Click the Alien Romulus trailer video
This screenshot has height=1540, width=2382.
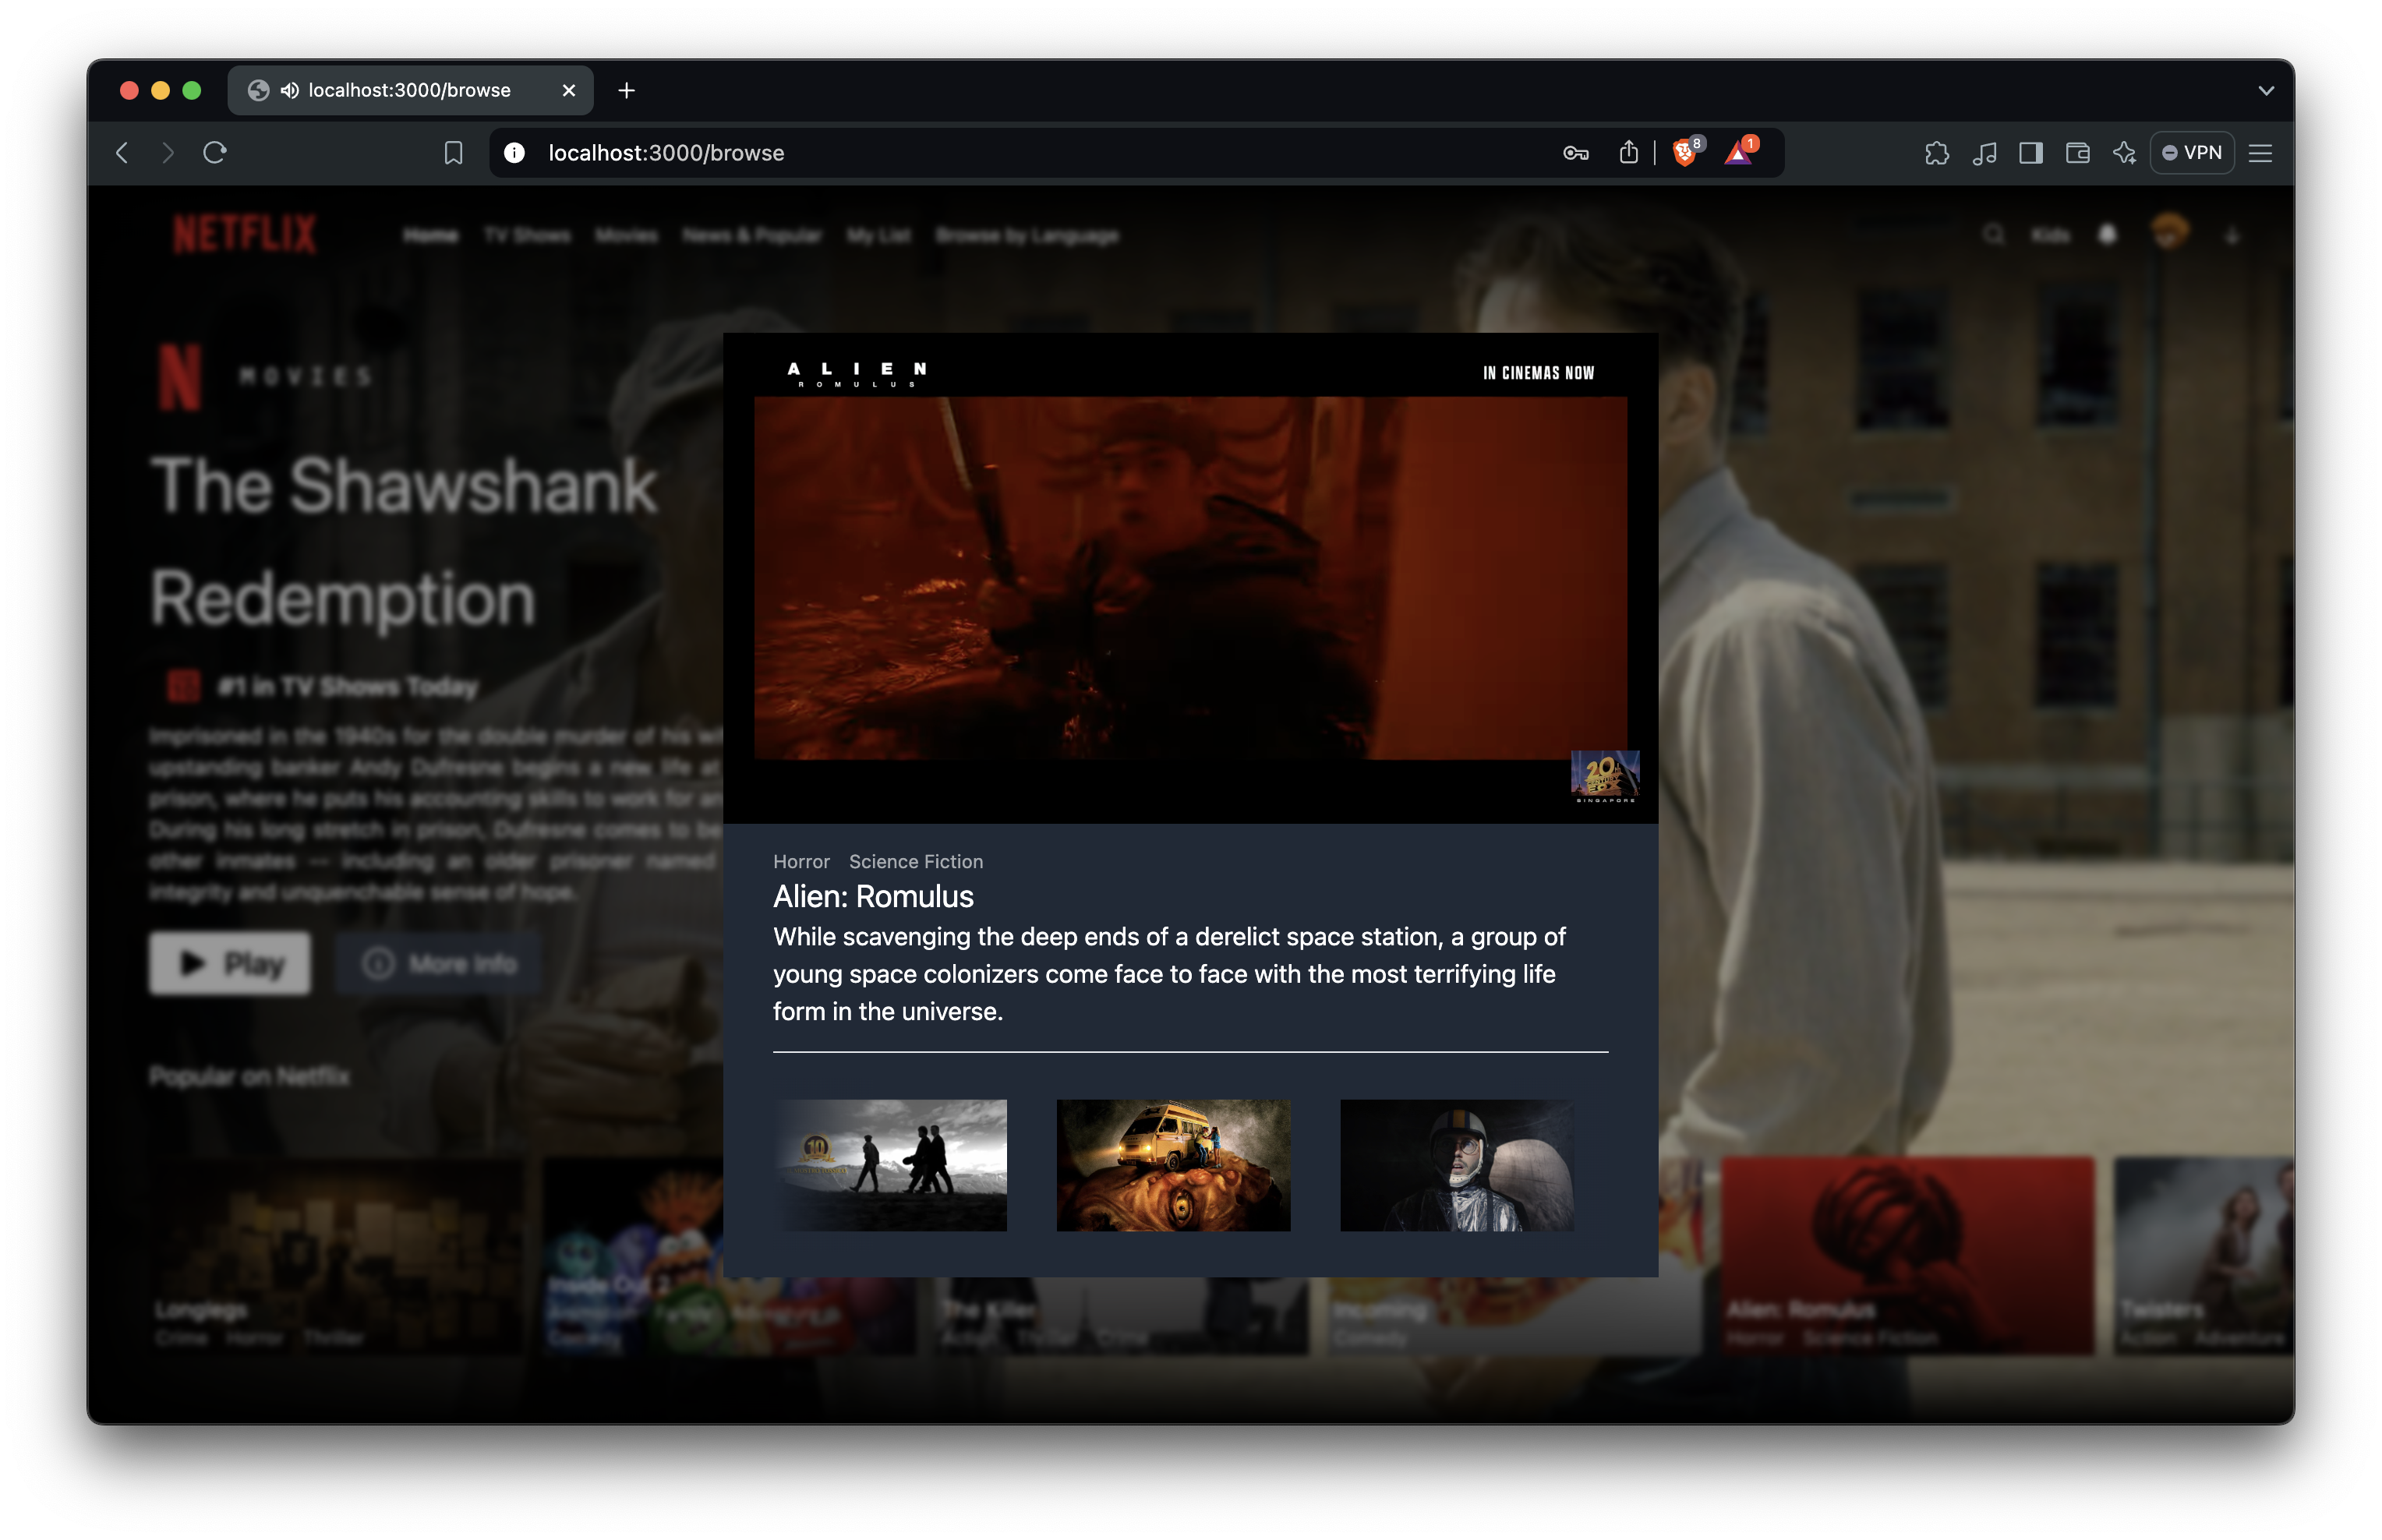click(x=1190, y=578)
